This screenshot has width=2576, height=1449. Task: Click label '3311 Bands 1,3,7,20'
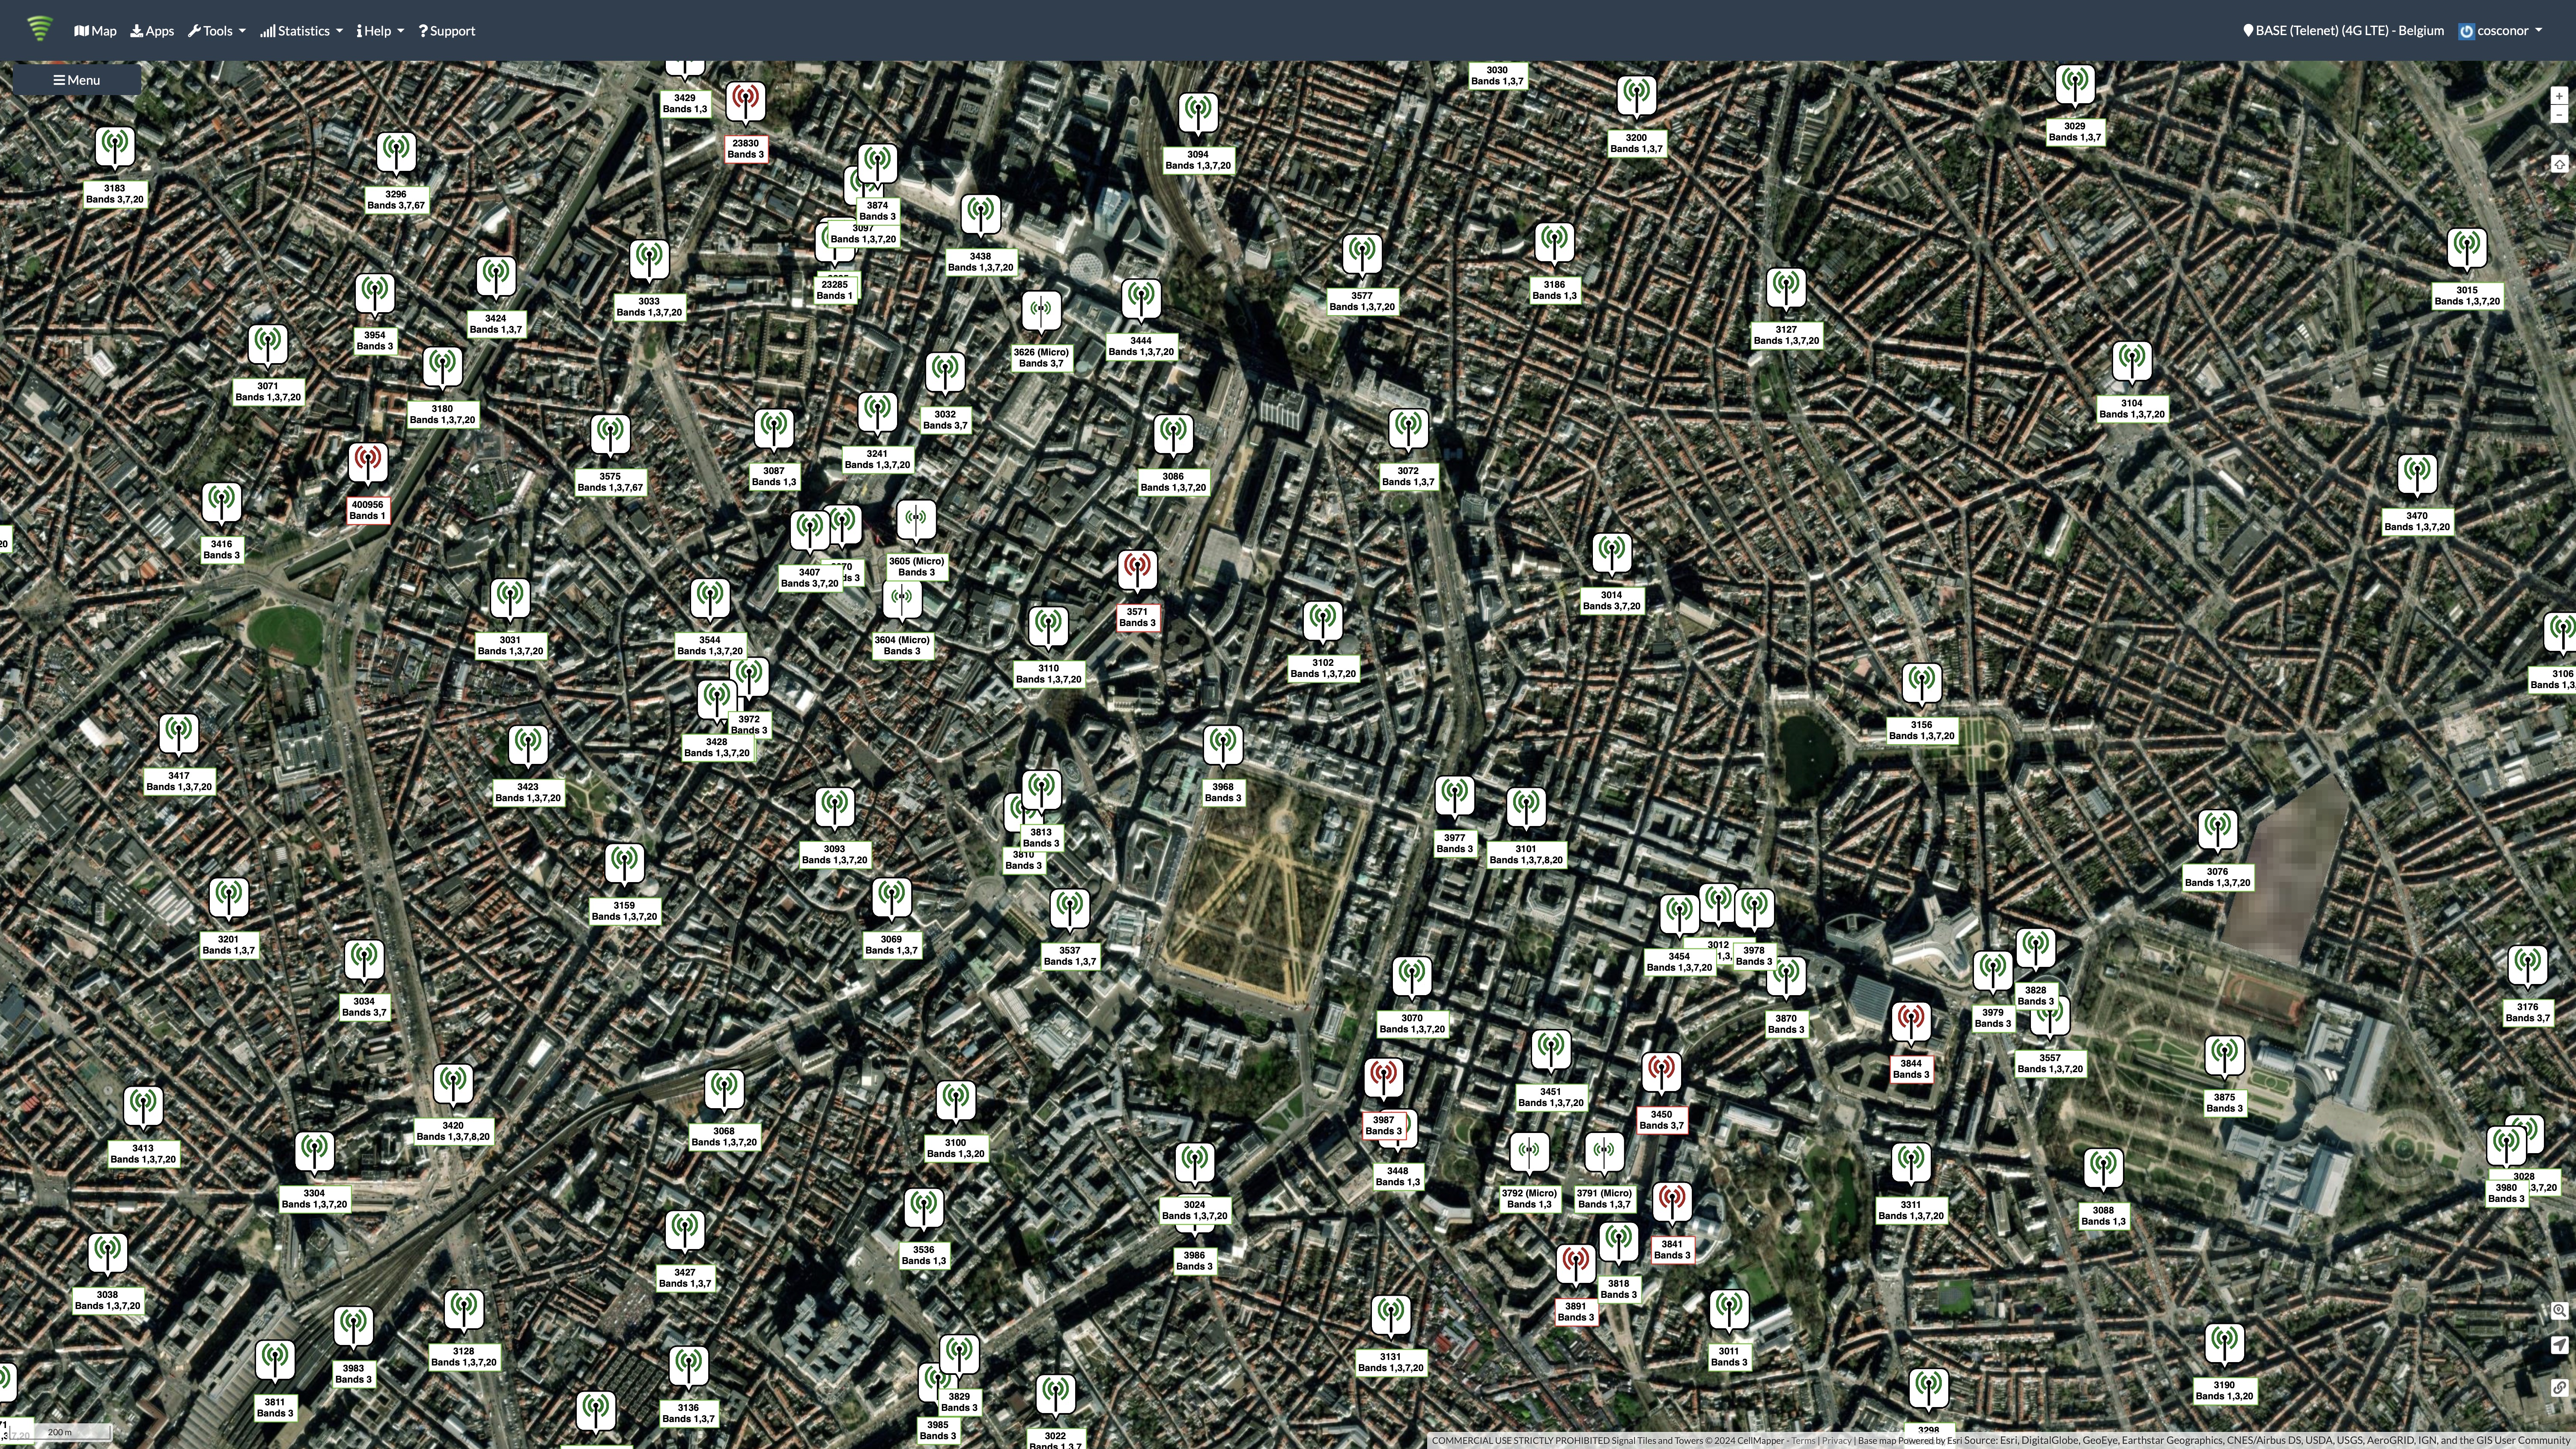(x=1911, y=1211)
